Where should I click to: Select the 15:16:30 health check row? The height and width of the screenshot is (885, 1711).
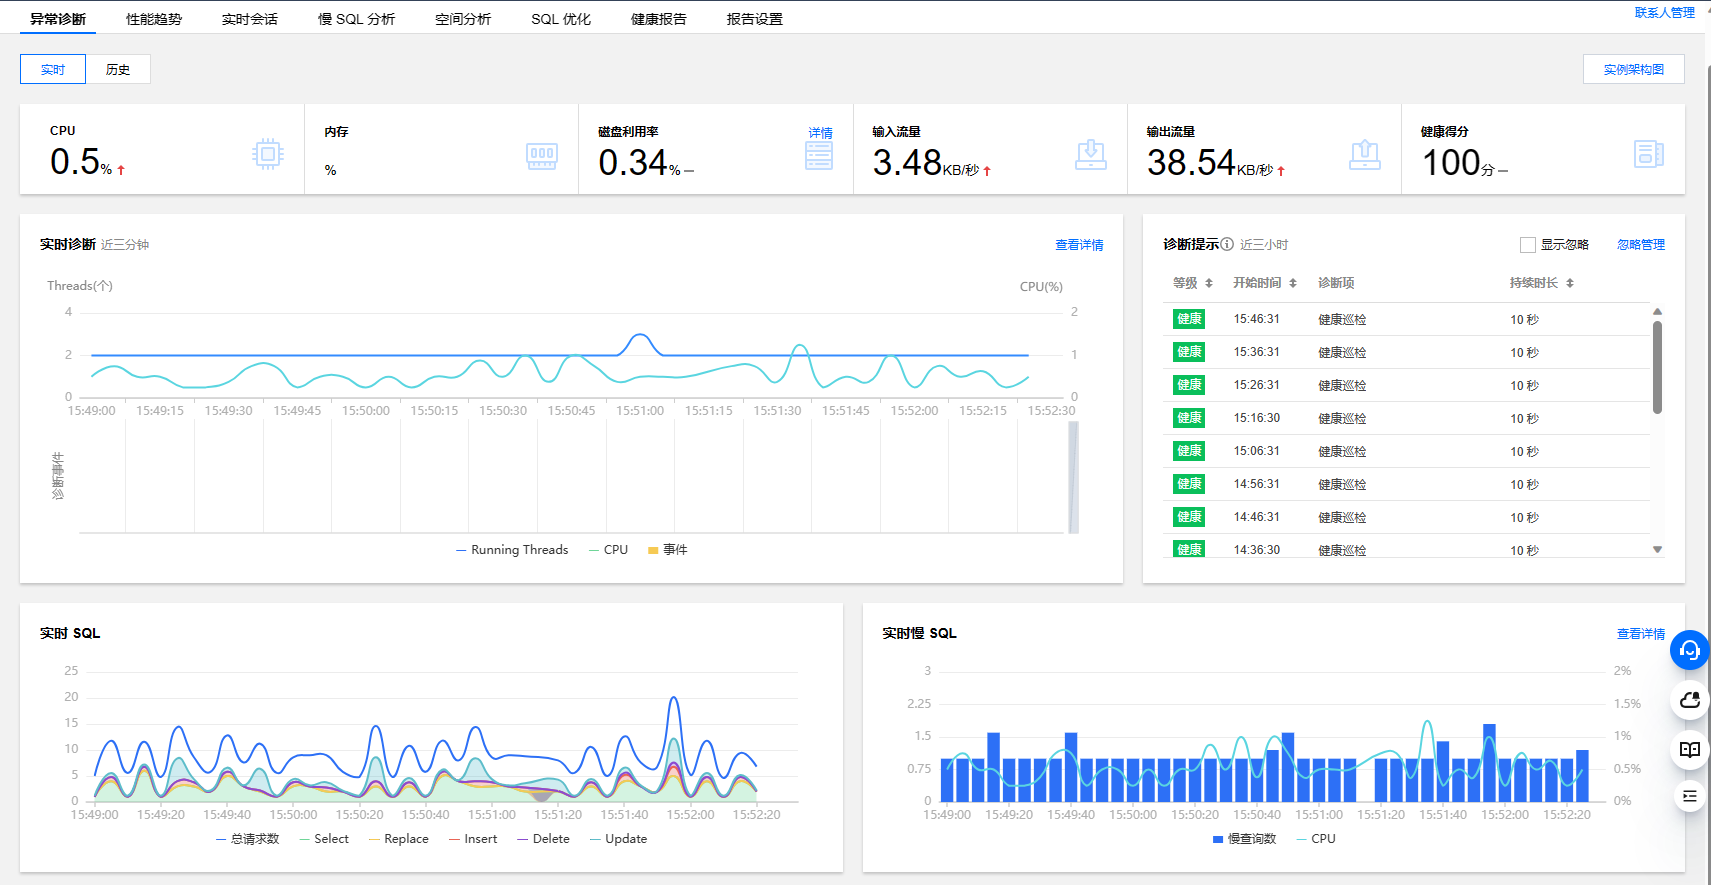[1406, 418]
